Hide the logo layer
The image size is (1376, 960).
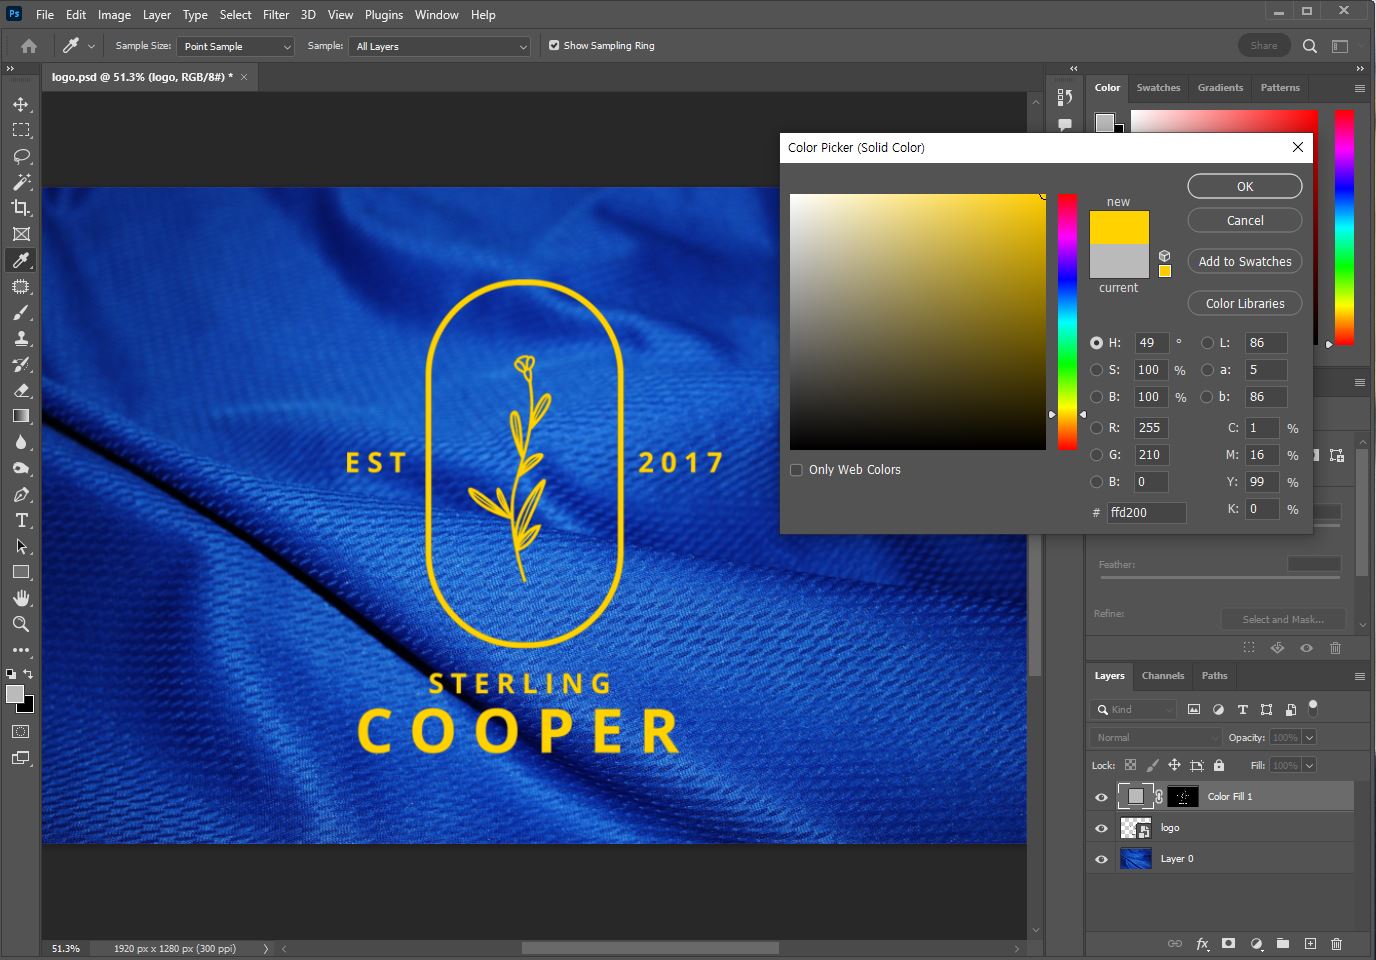[x=1101, y=828]
